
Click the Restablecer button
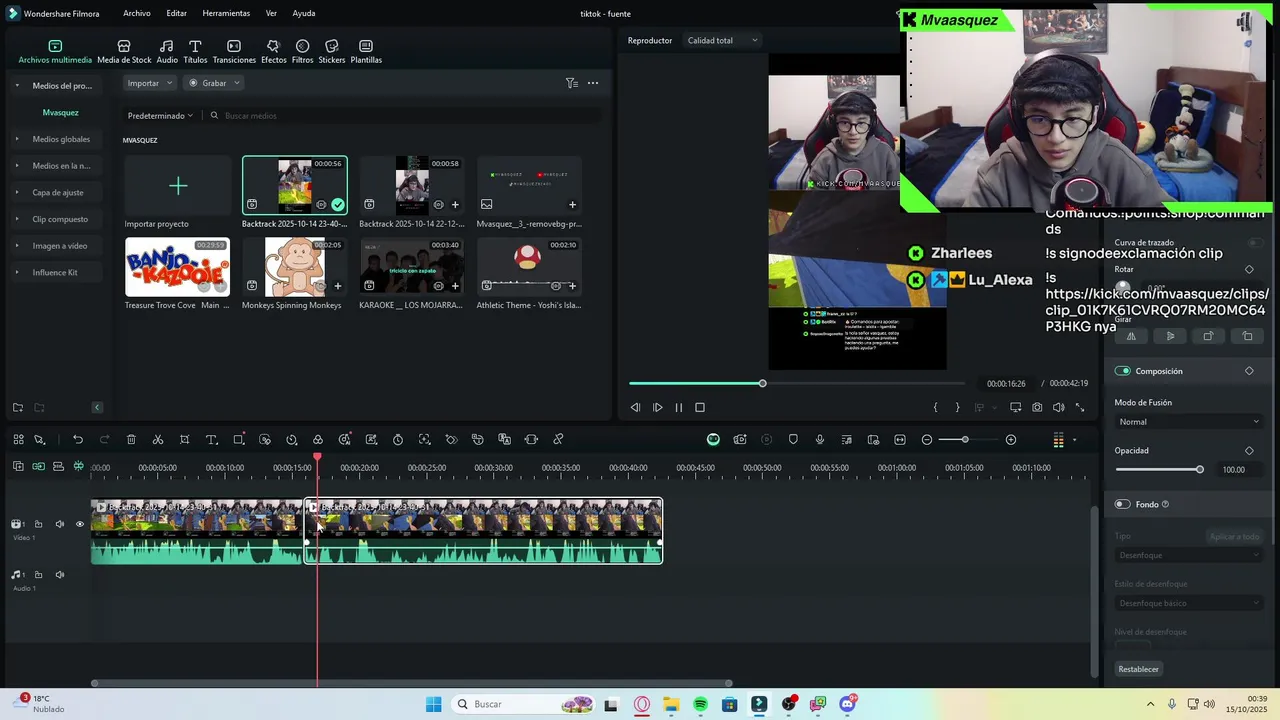pos(1139,669)
